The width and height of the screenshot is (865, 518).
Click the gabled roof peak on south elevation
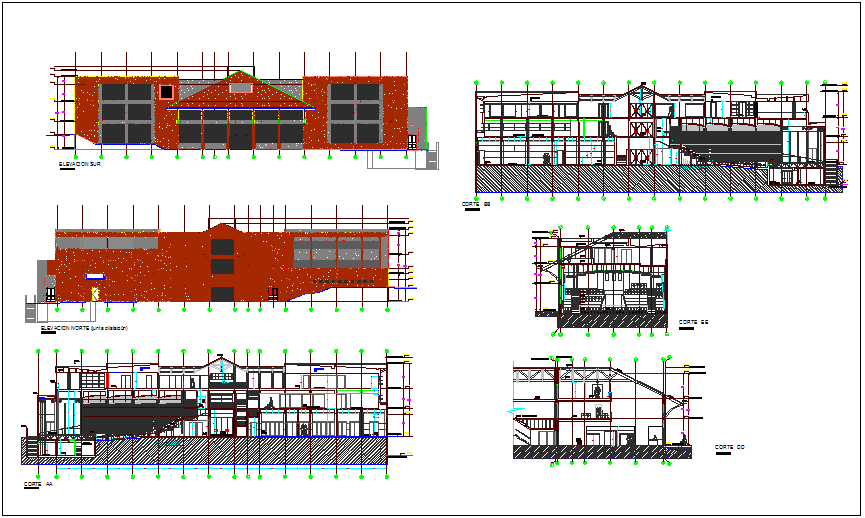pyautogui.click(x=238, y=75)
